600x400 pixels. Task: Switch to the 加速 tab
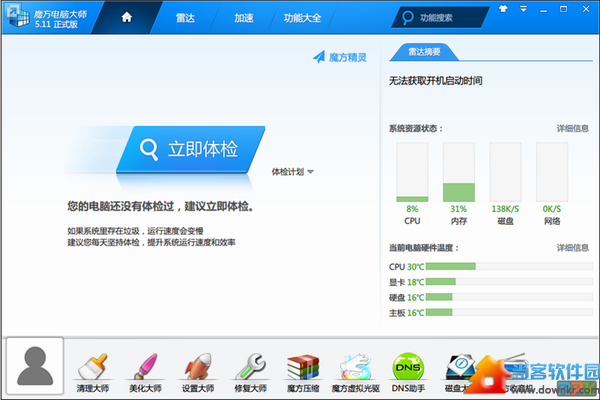(x=244, y=18)
